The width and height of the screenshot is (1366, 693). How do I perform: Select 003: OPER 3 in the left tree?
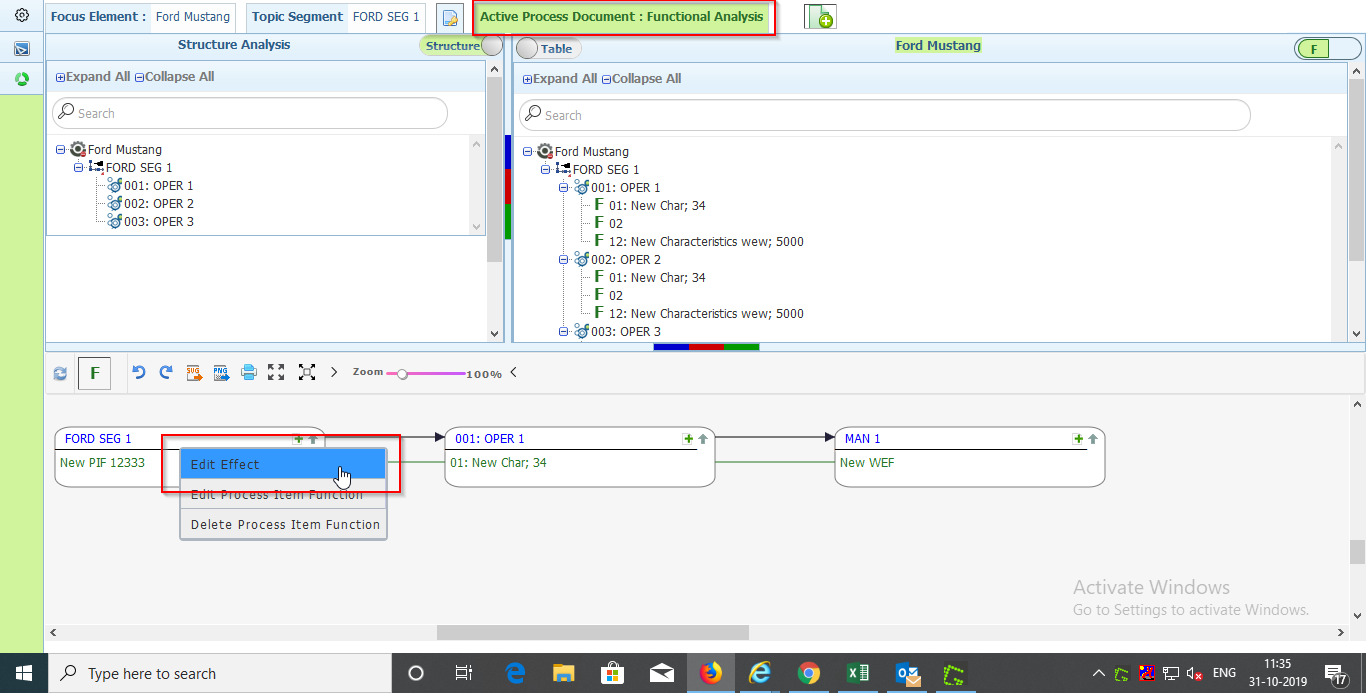(158, 222)
